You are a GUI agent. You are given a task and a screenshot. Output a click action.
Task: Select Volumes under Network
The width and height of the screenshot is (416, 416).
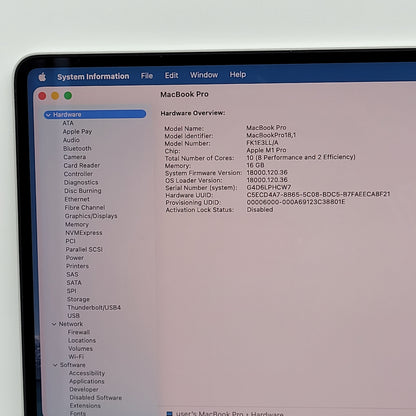[x=81, y=349]
